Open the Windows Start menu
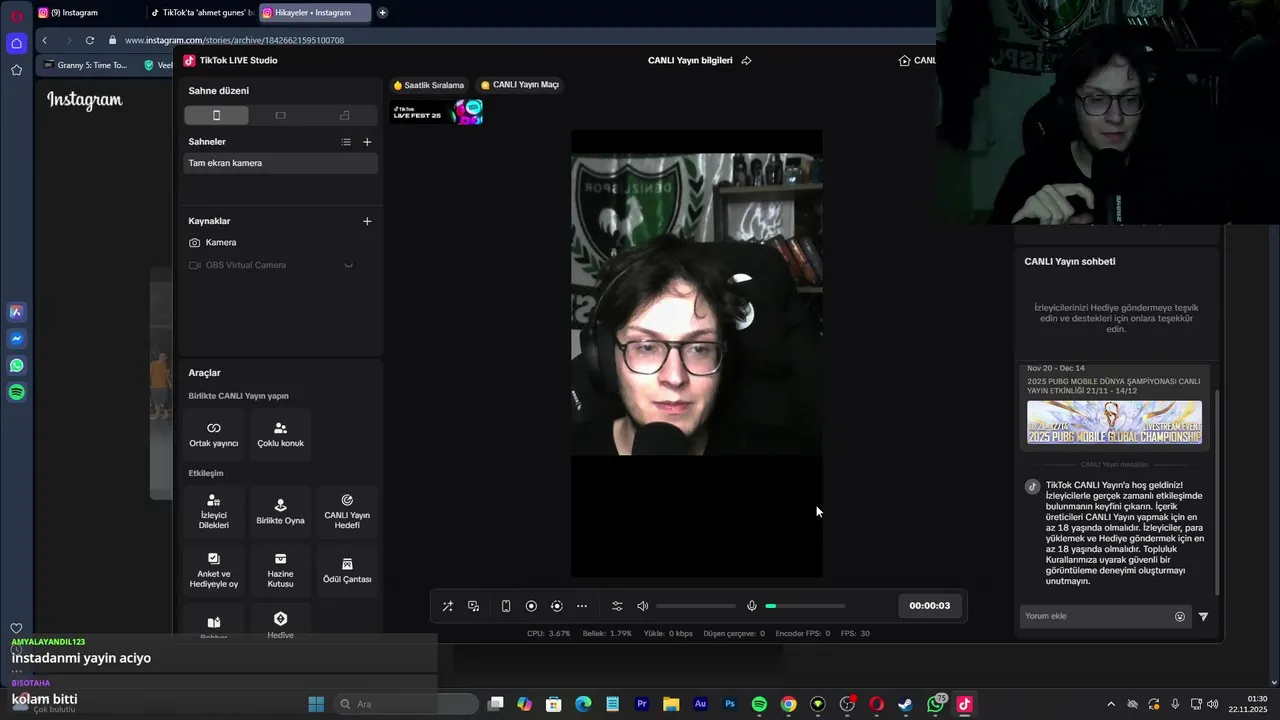 click(316, 704)
